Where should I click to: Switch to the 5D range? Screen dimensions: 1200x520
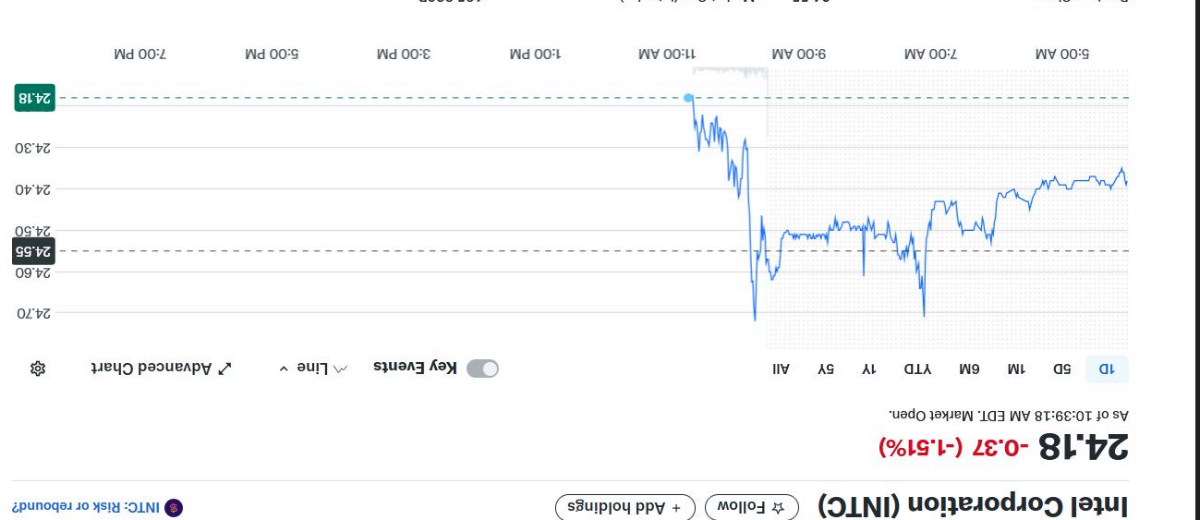[x=1061, y=368]
